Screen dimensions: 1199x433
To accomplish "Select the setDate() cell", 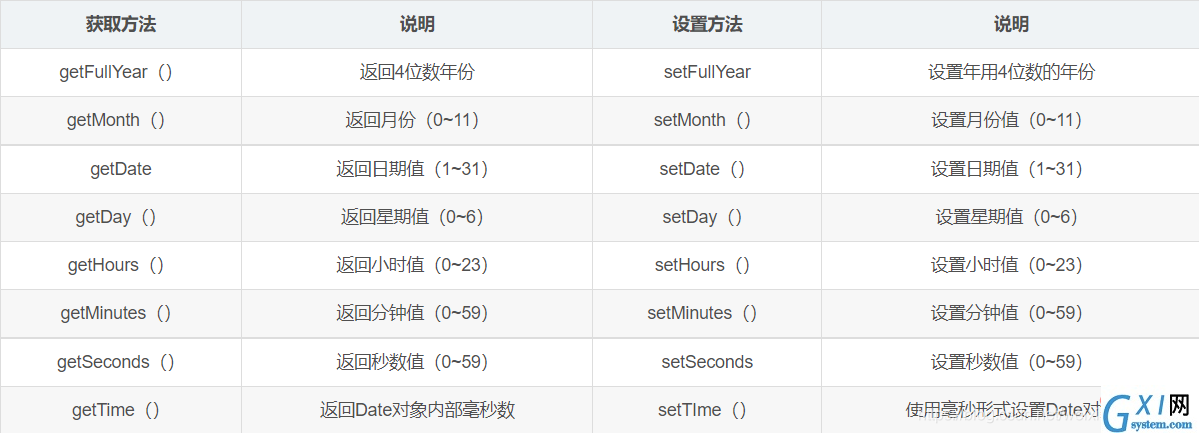I will (707, 169).
